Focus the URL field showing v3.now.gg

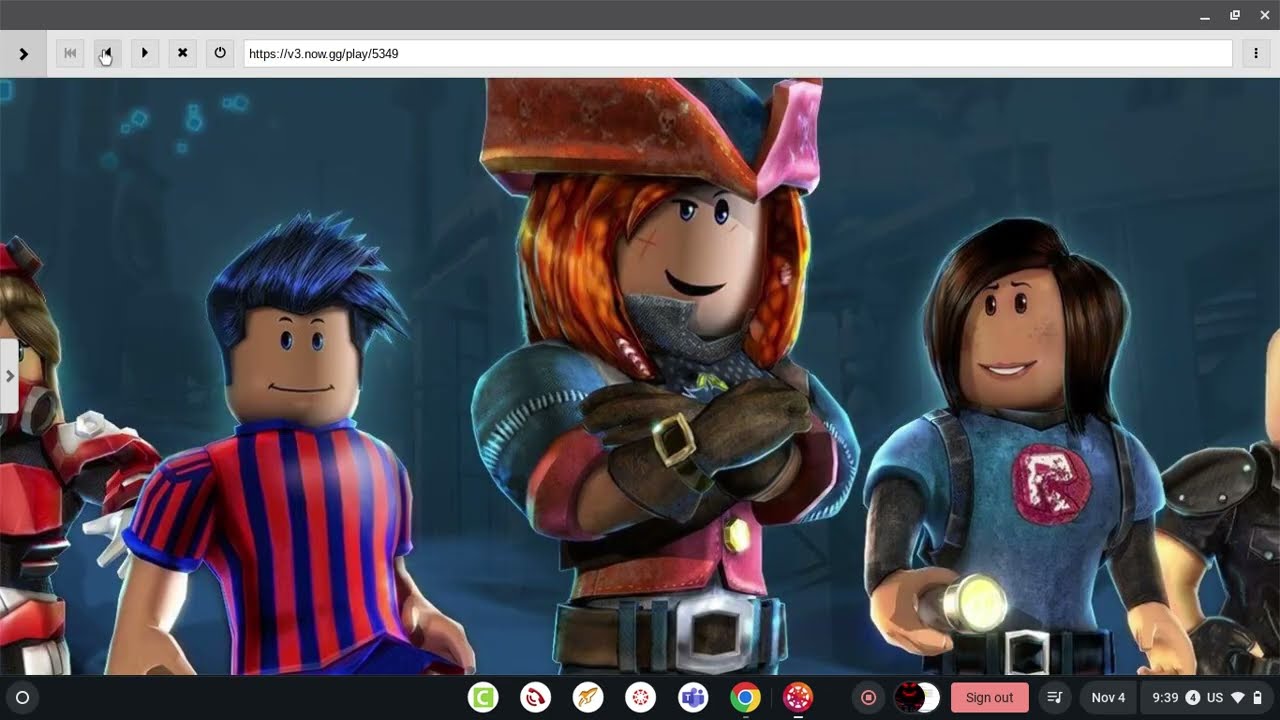pyautogui.click(x=738, y=54)
